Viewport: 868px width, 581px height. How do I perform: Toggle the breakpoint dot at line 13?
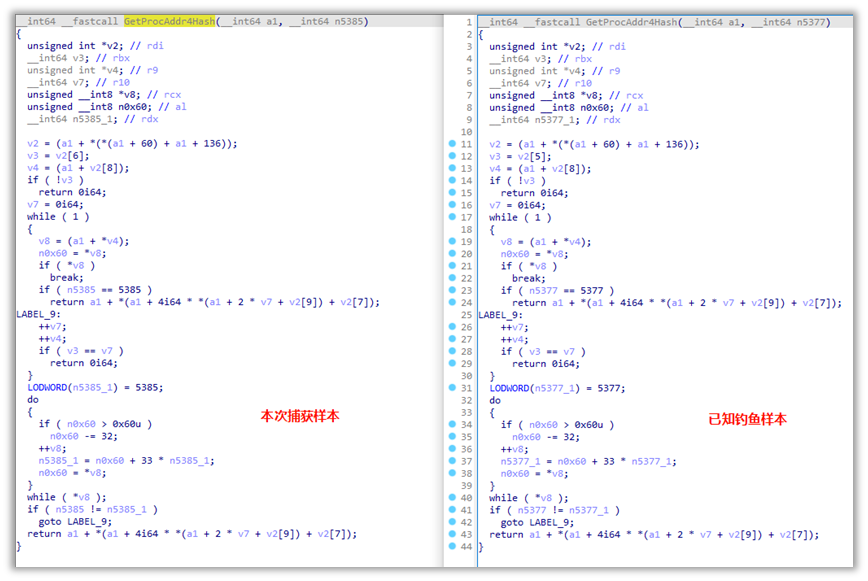pos(452,168)
